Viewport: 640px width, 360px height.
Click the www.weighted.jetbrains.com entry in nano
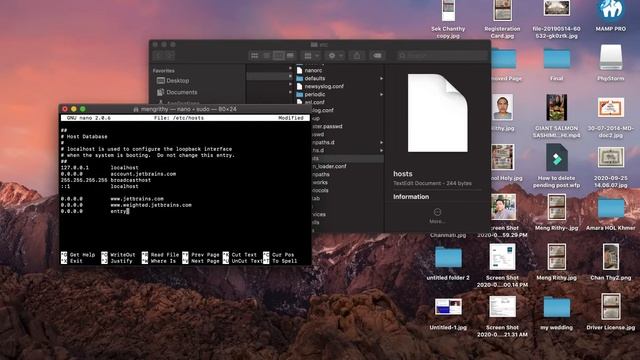tap(151, 205)
